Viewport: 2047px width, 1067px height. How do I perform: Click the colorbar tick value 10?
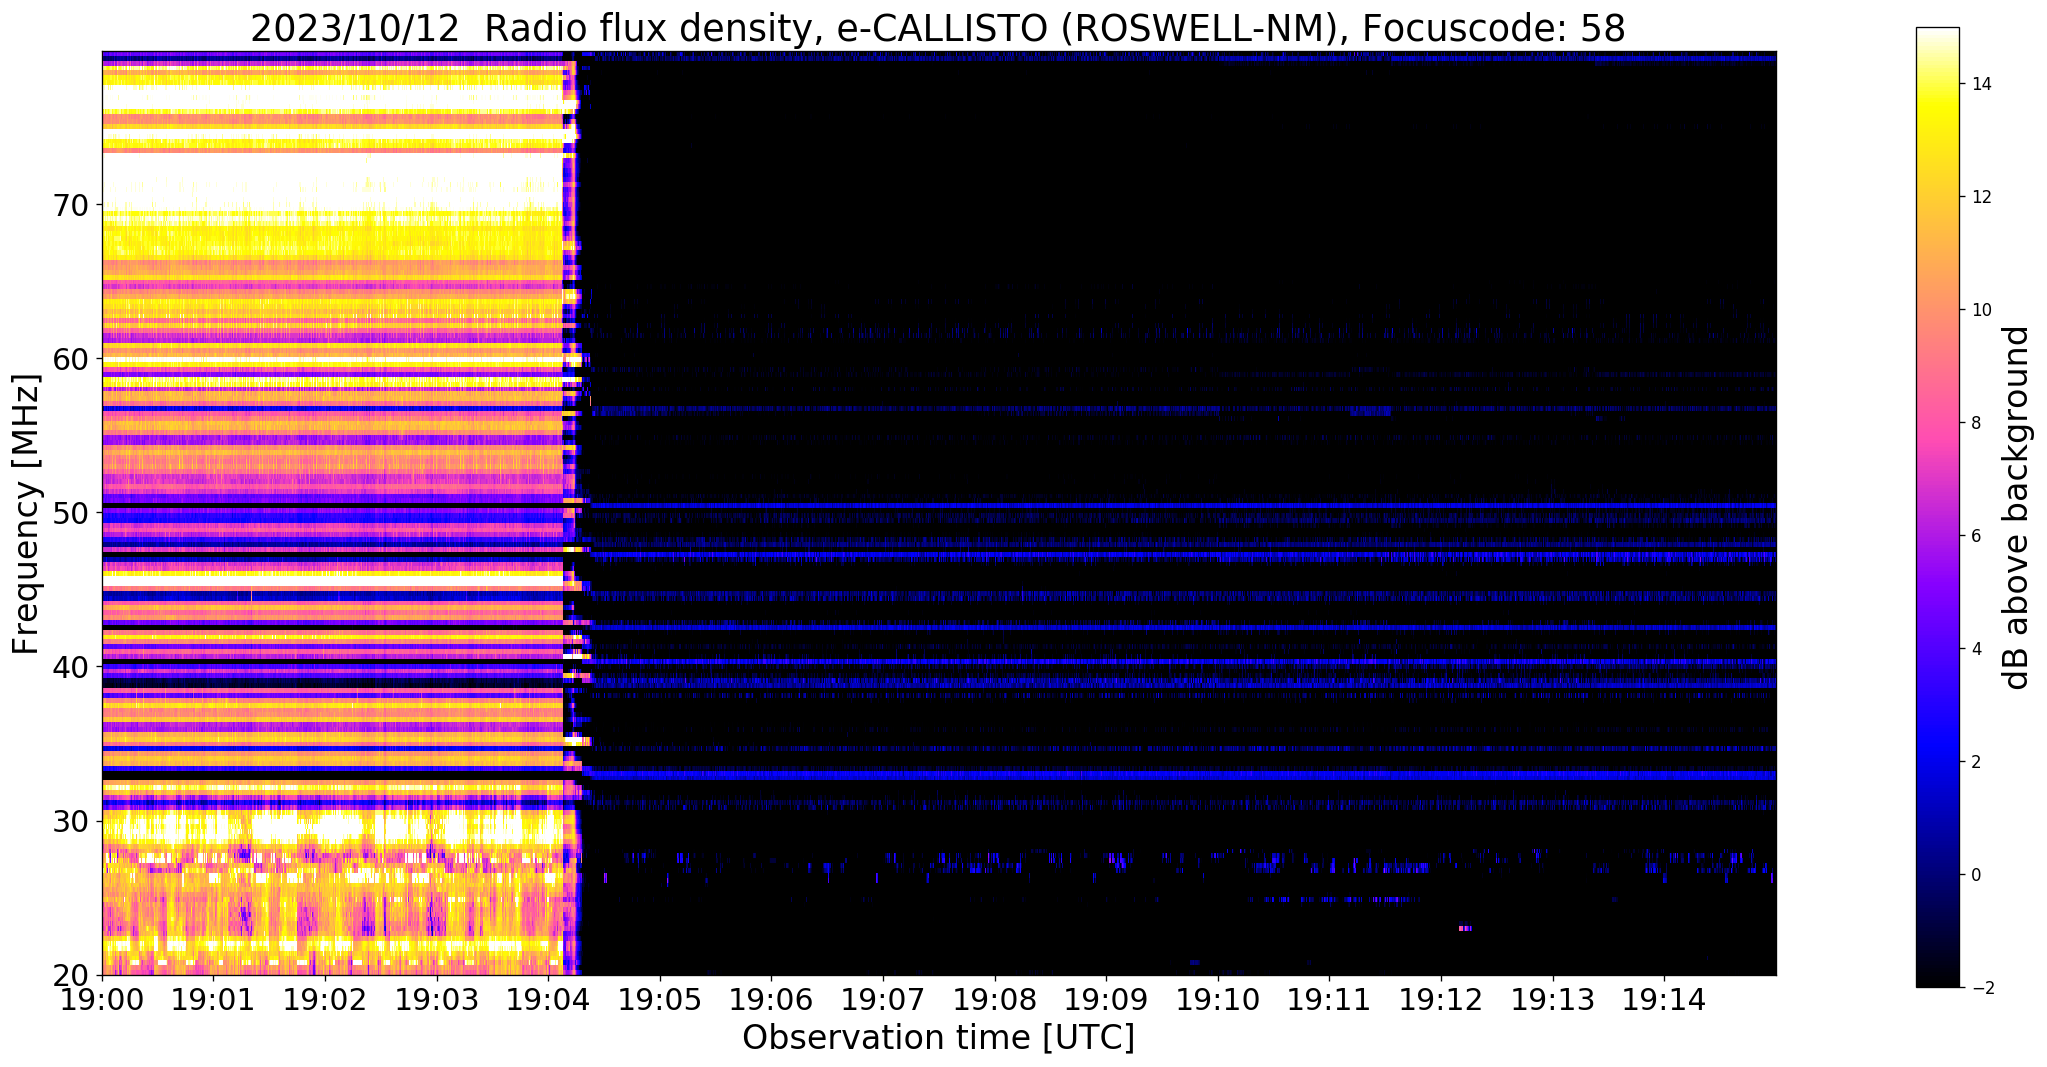coord(1980,310)
